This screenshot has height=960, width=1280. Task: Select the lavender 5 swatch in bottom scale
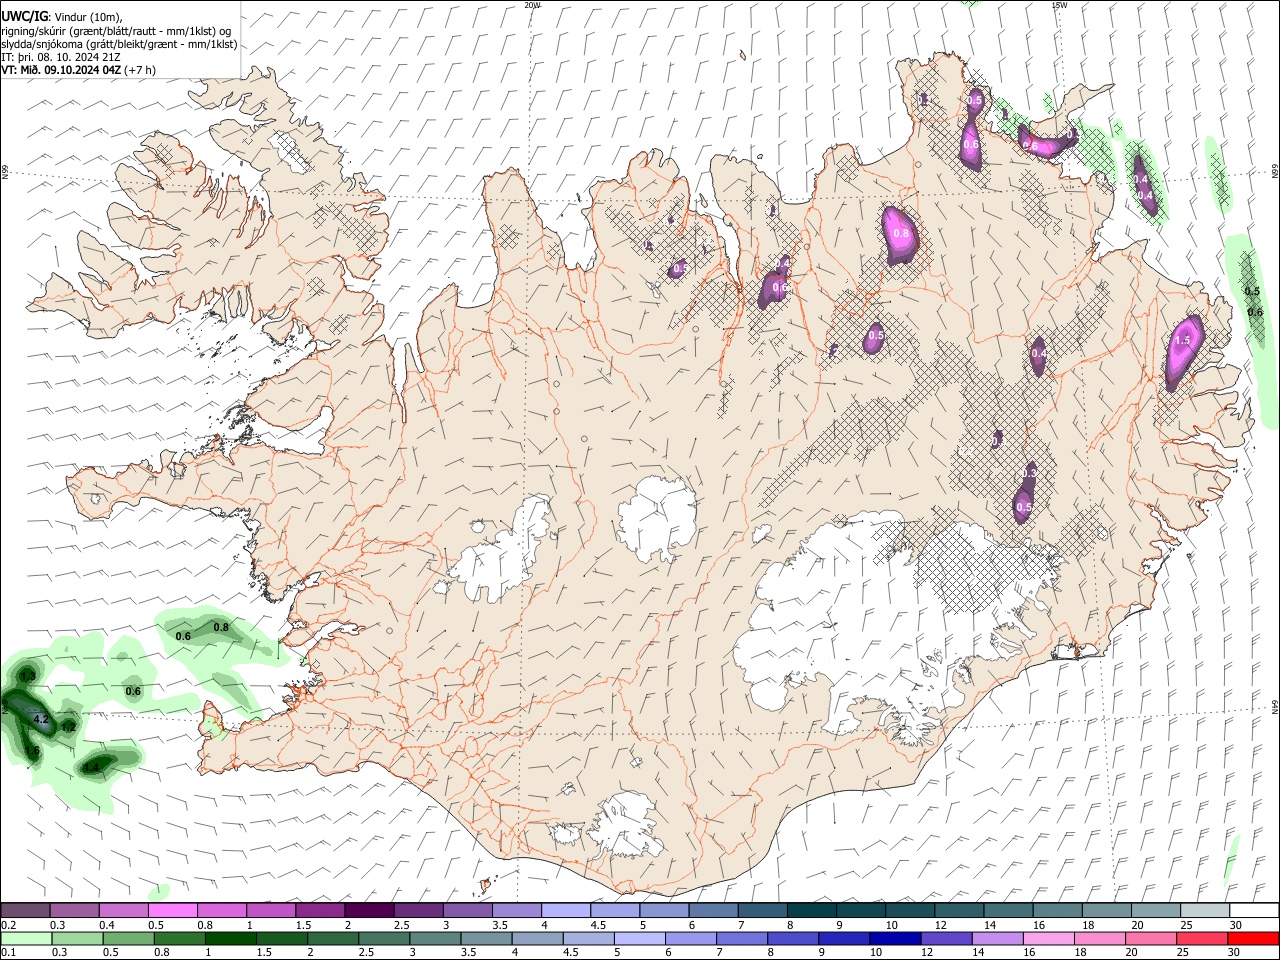[x=639, y=938]
